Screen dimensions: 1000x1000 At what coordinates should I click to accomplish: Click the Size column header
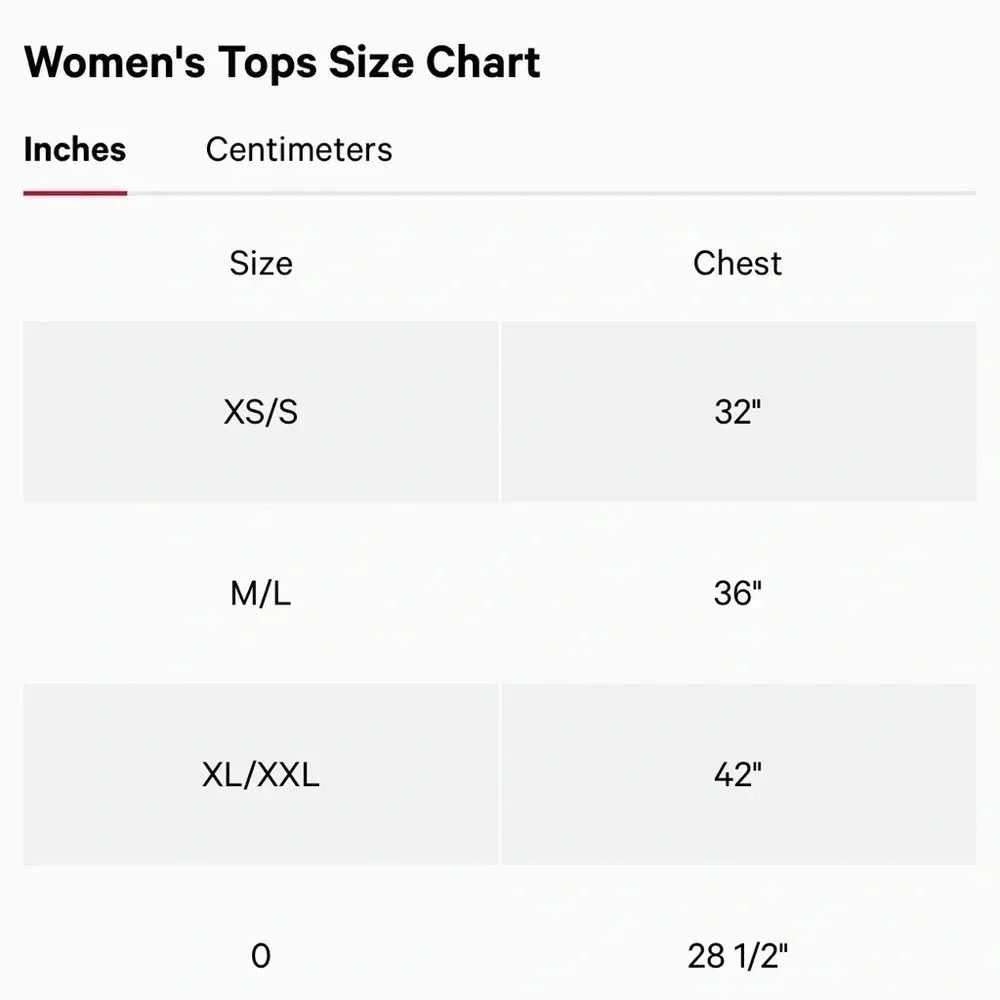tap(261, 263)
